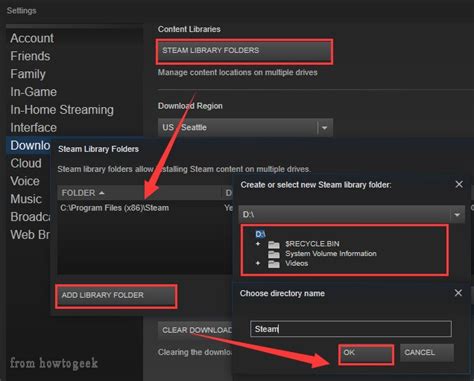Close the Create or select library folder dialog
The height and width of the screenshot is (381, 474).
point(459,184)
